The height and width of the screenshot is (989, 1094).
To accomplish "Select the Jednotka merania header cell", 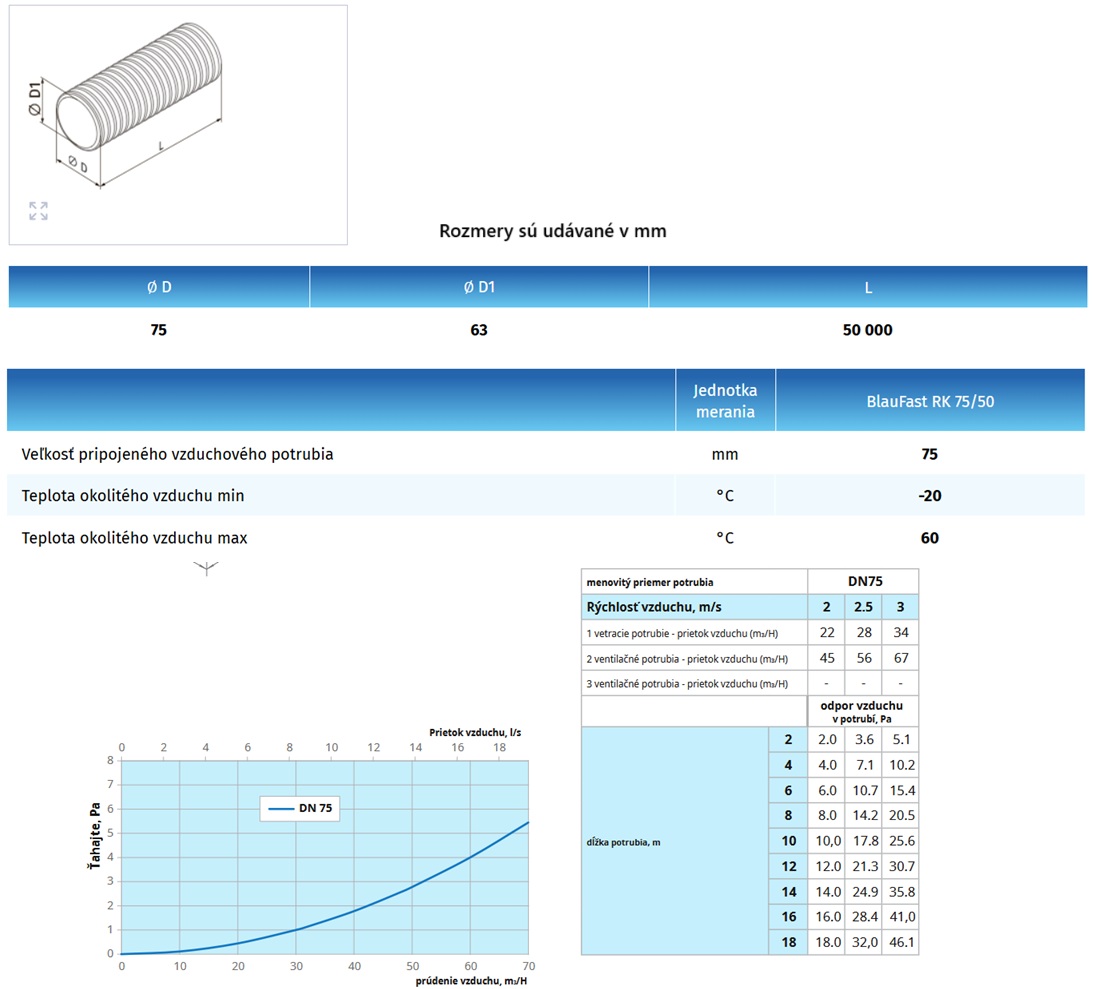I will tap(725, 401).
